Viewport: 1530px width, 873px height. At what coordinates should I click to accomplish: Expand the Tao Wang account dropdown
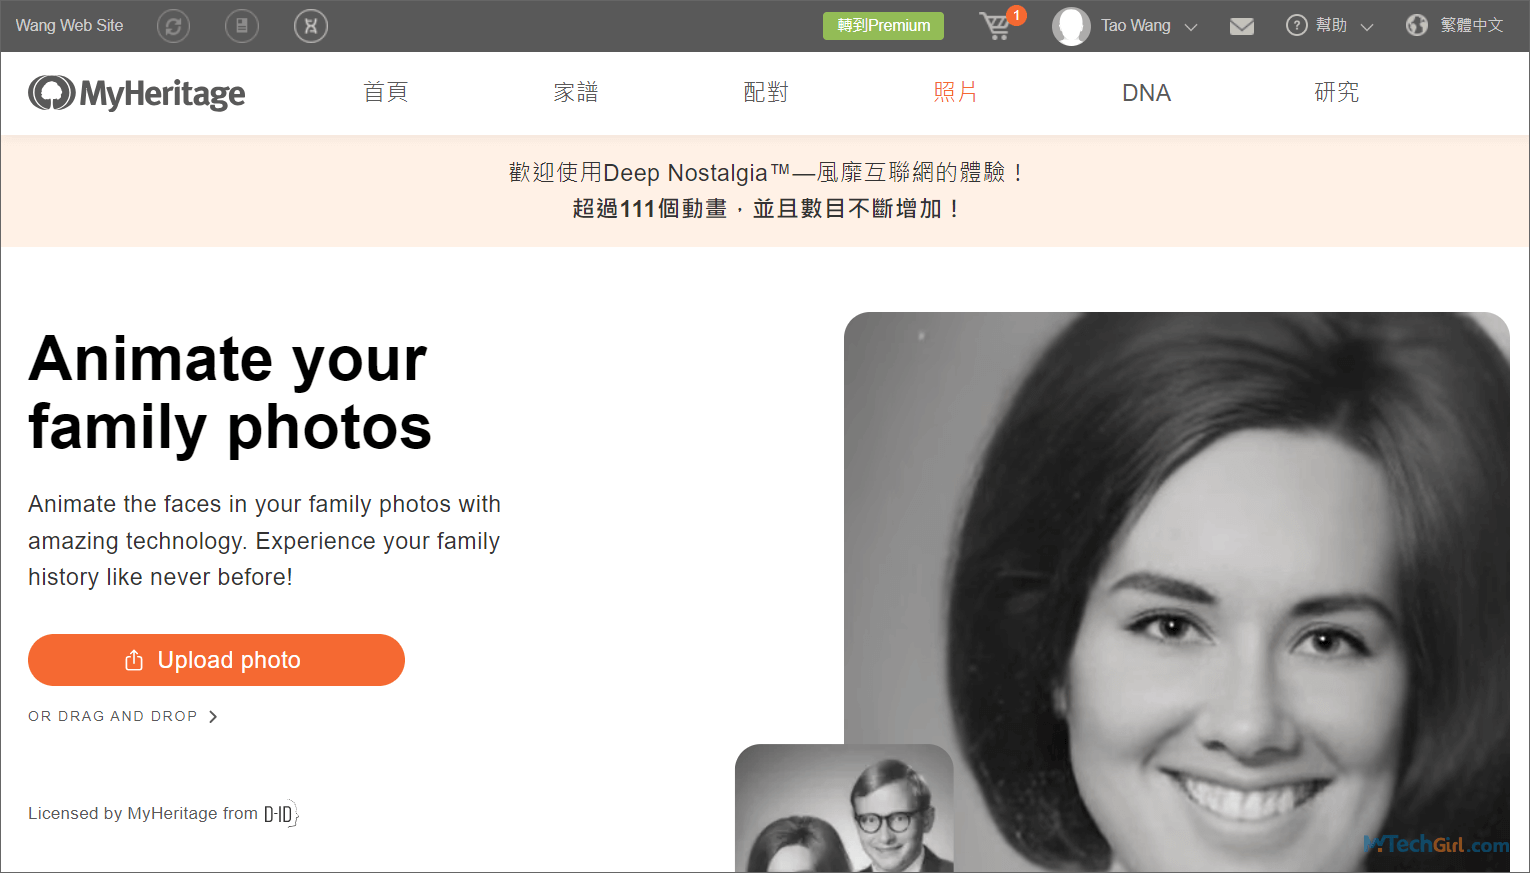1191,27
